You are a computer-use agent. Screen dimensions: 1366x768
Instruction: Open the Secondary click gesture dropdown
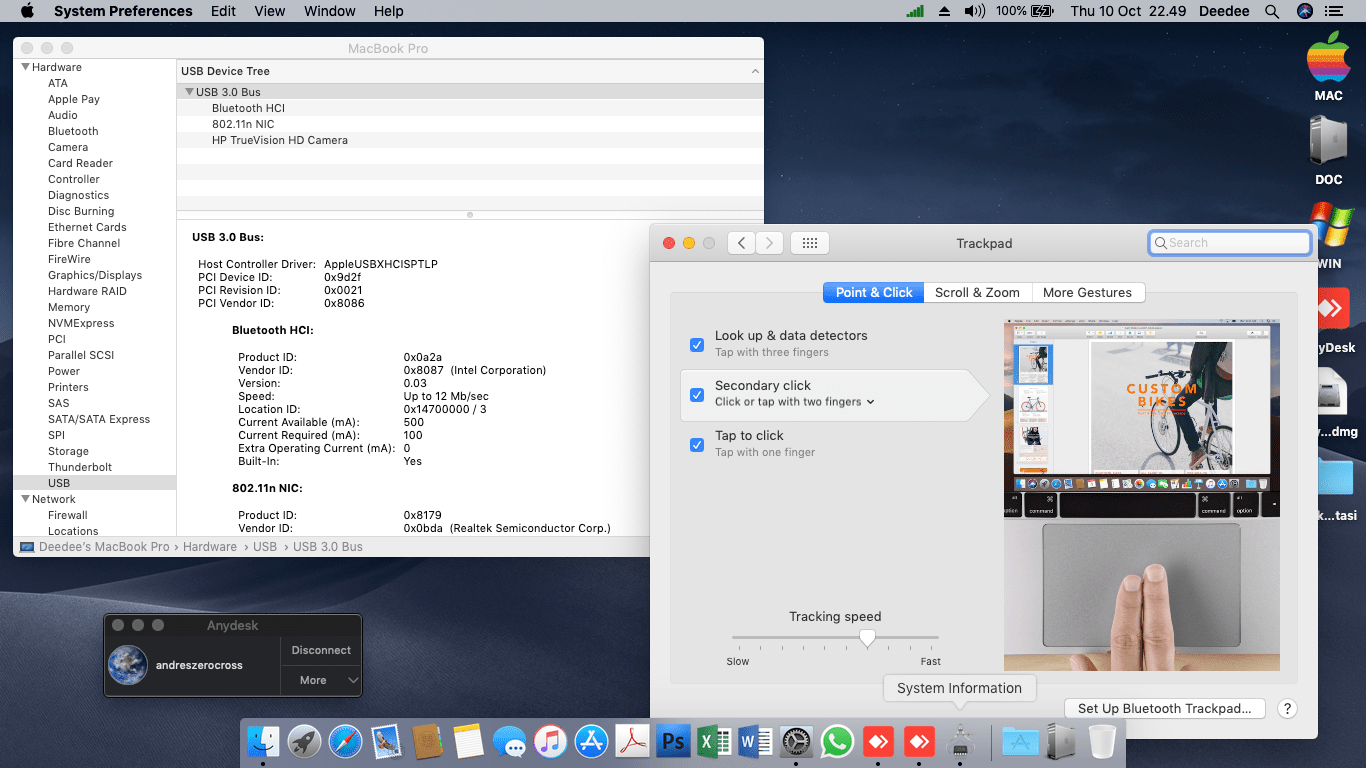tap(870, 402)
